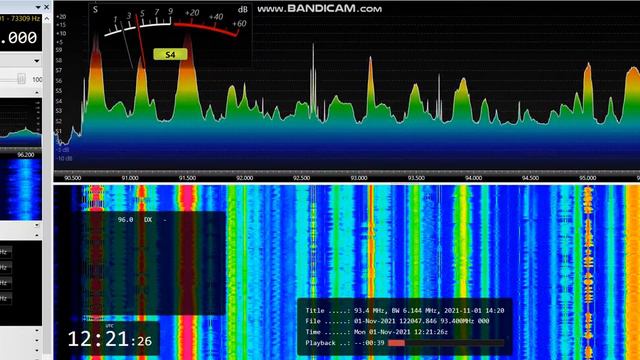Click the Playback --:00:39 text
The width and height of the screenshot is (640, 360).
345,343
